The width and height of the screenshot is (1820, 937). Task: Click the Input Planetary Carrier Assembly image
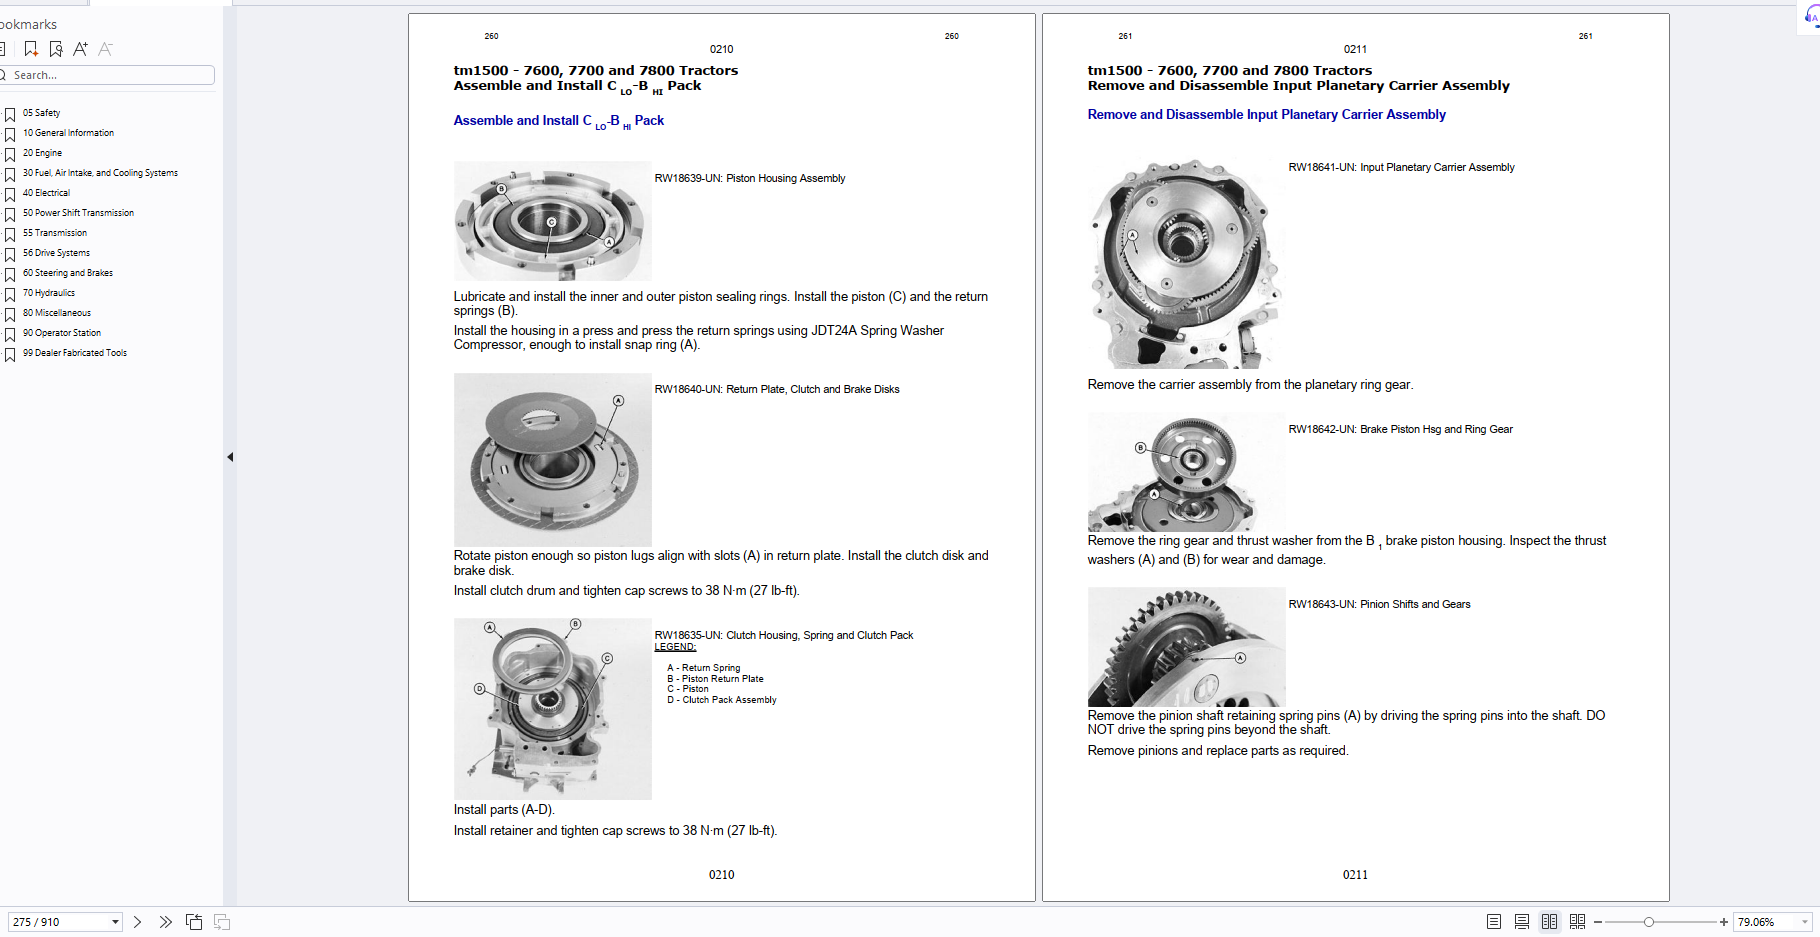pyautogui.click(x=1186, y=263)
